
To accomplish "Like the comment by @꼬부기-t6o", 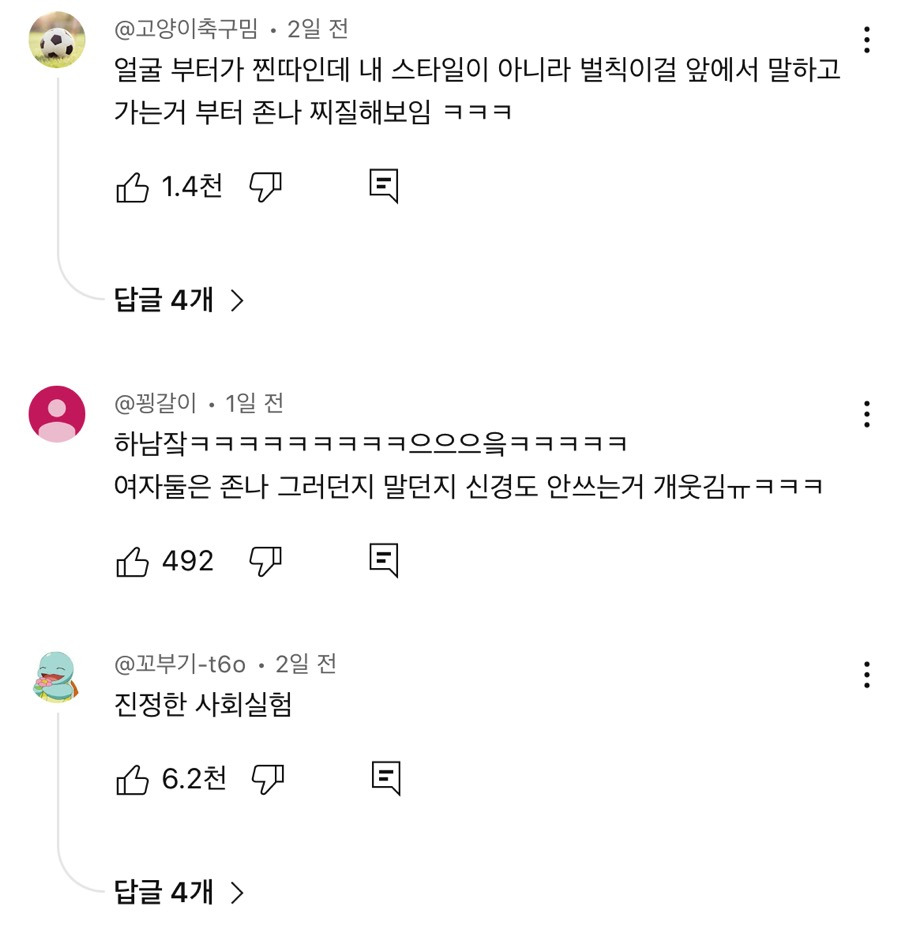I will click(x=133, y=778).
